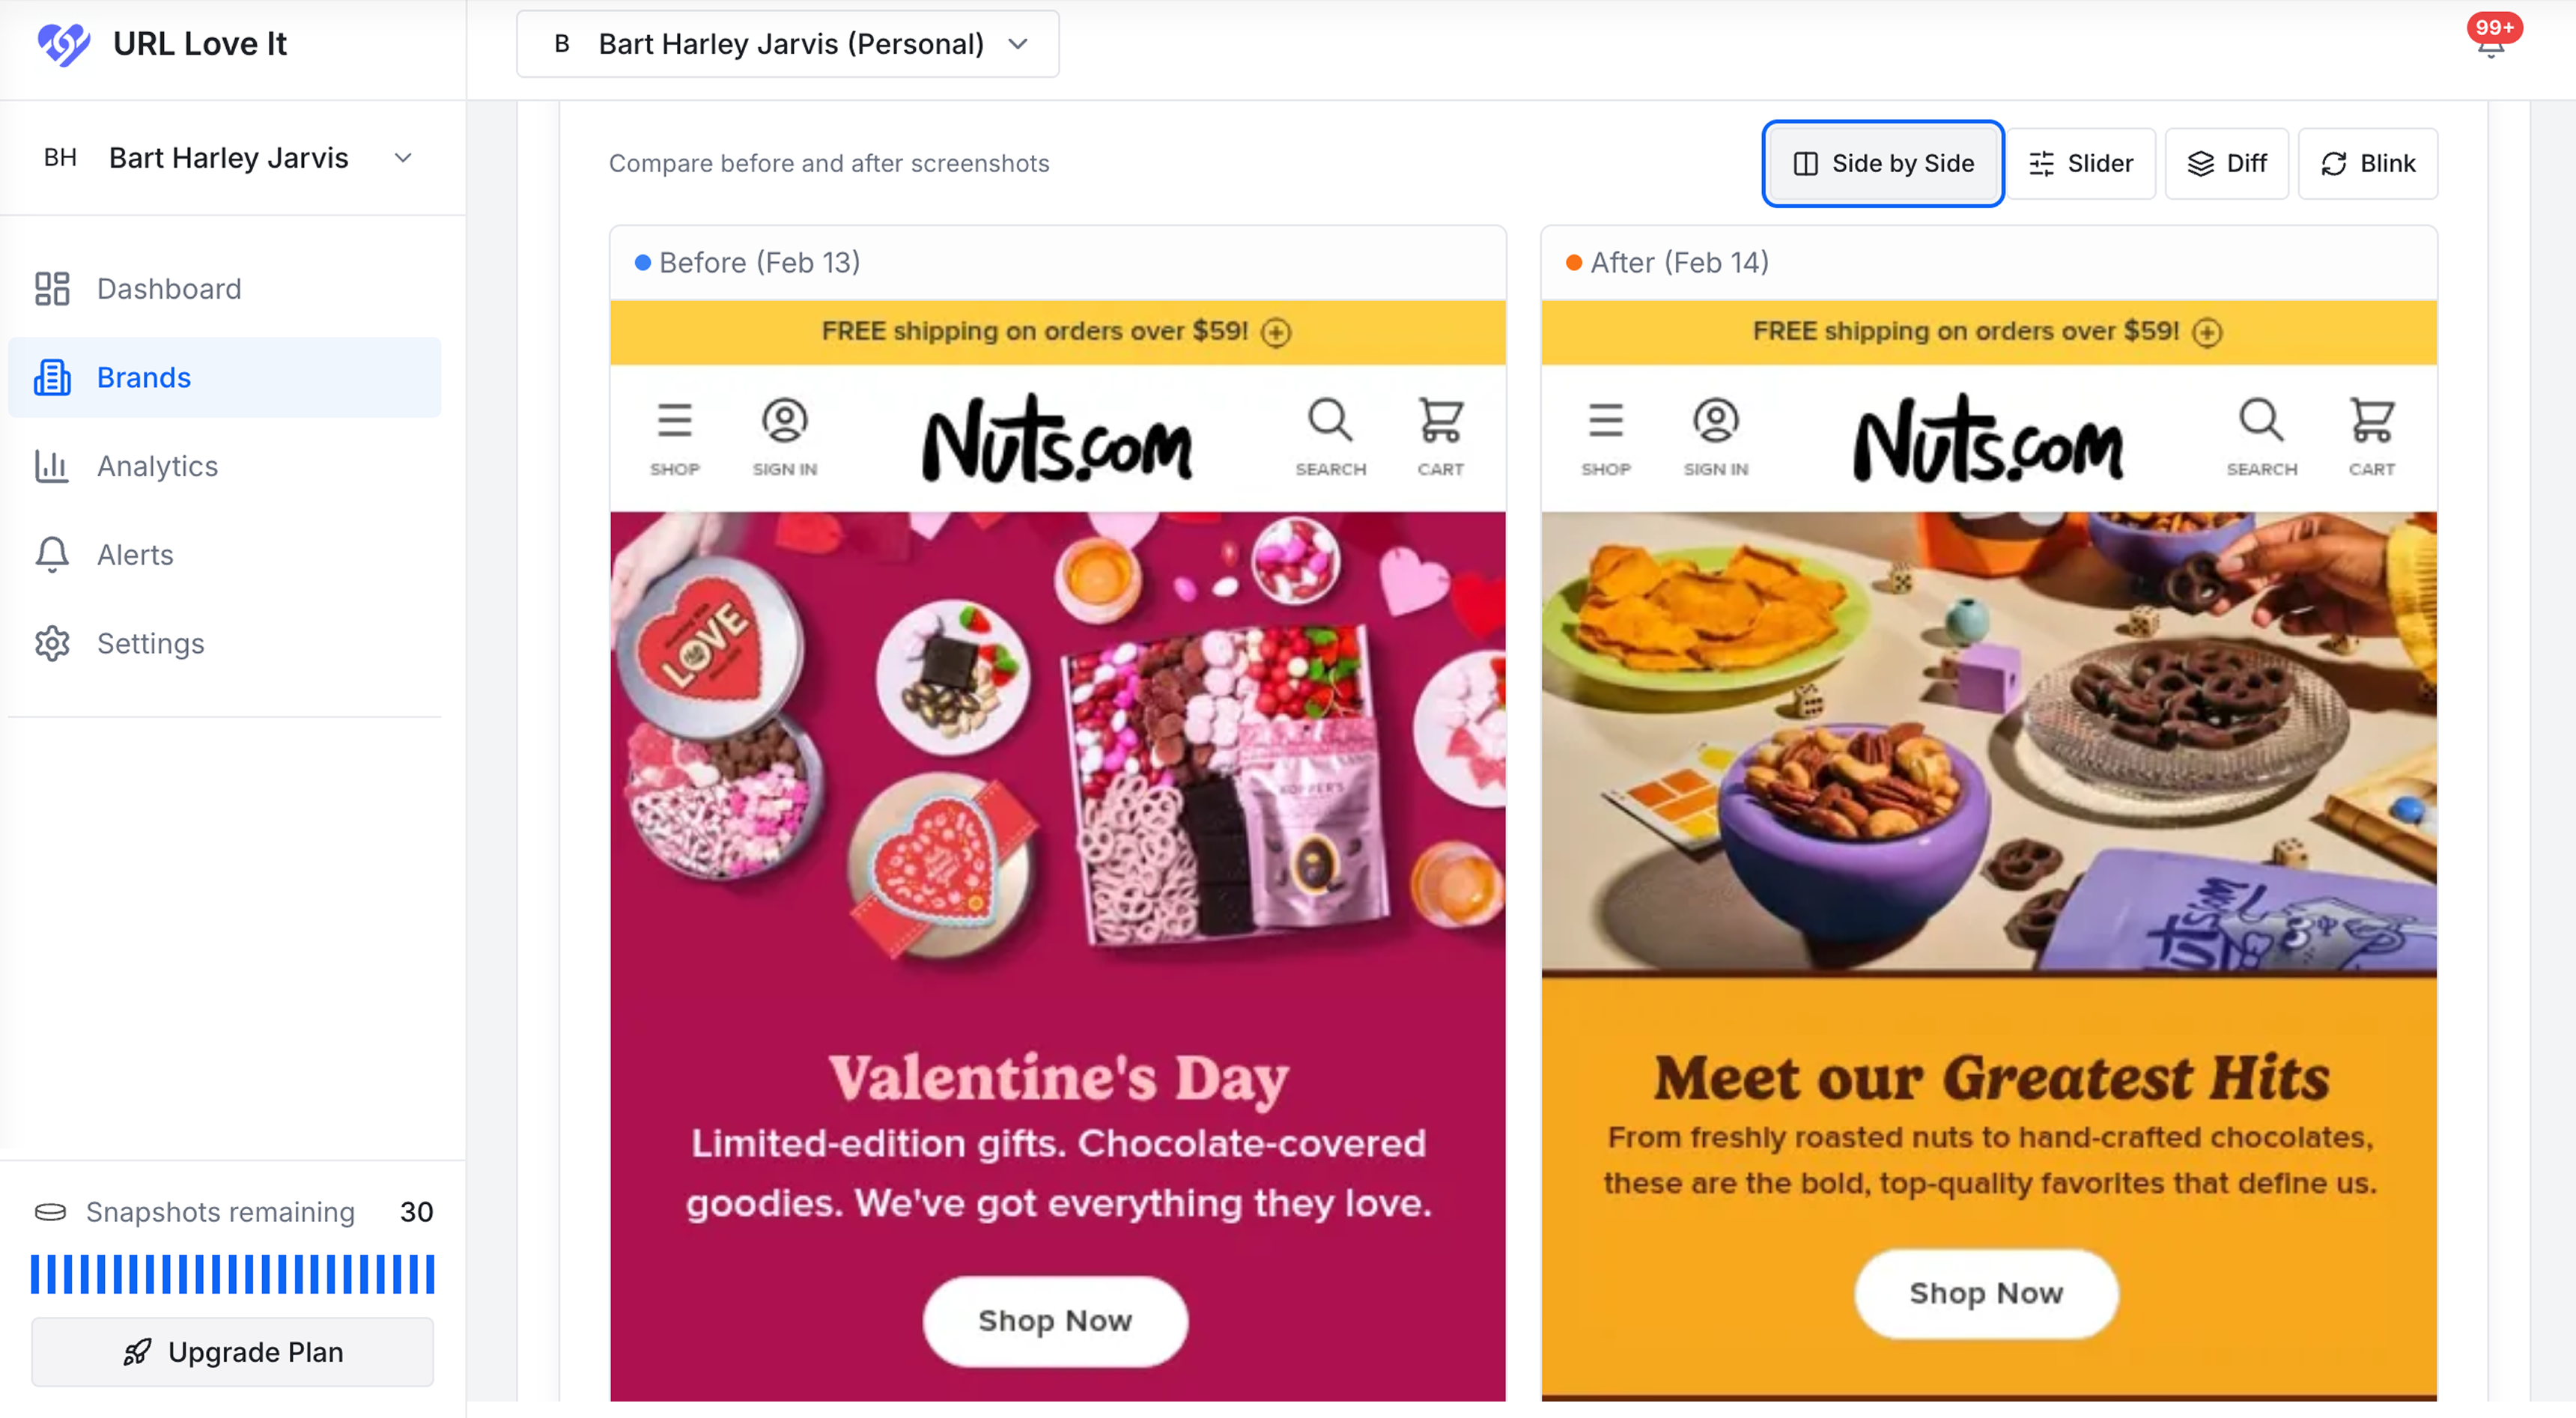
Task: Click the URL Love It heart logo
Action: (63, 44)
